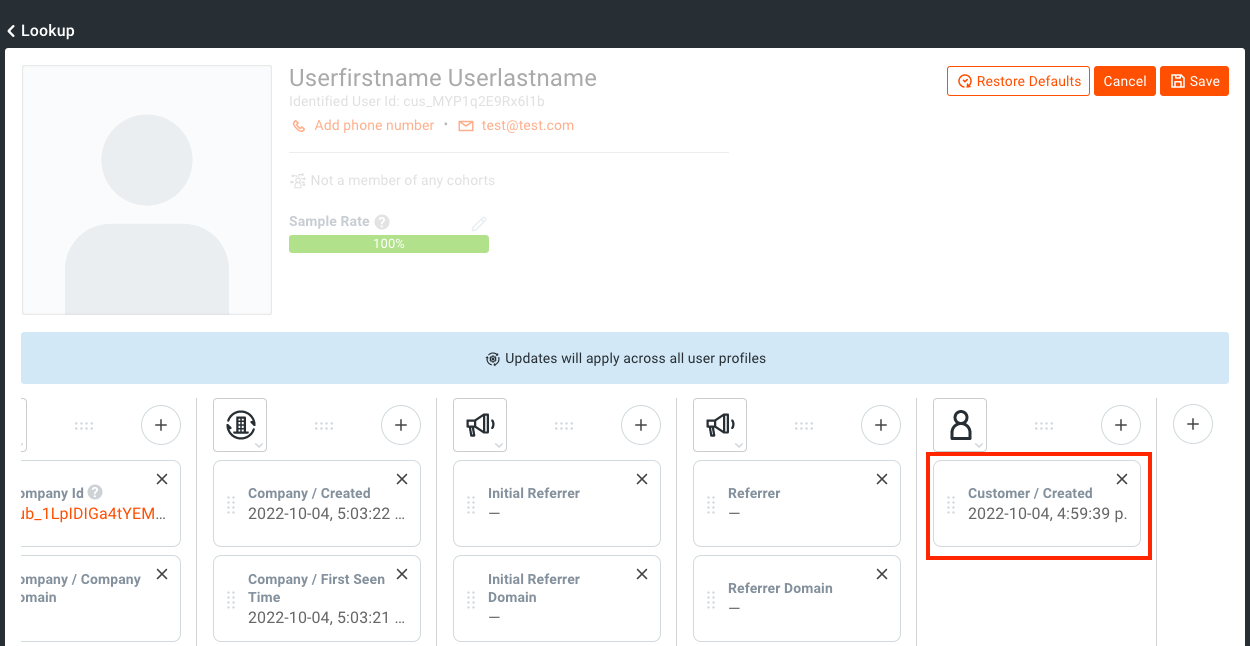Image resolution: width=1250 pixels, height=646 pixels.
Task: Click the pencil icon beside Sample Rate
Action: [x=479, y=223]
